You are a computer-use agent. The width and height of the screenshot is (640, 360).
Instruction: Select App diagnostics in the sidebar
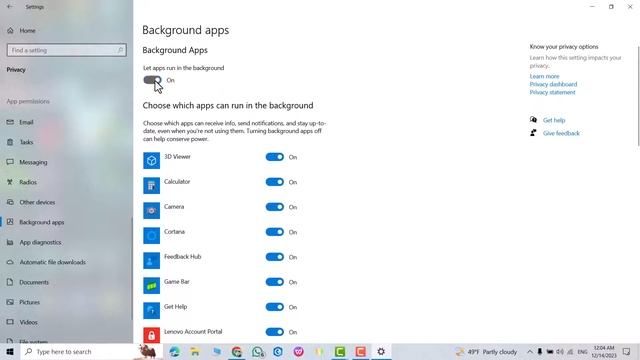[x=66, y=242]
